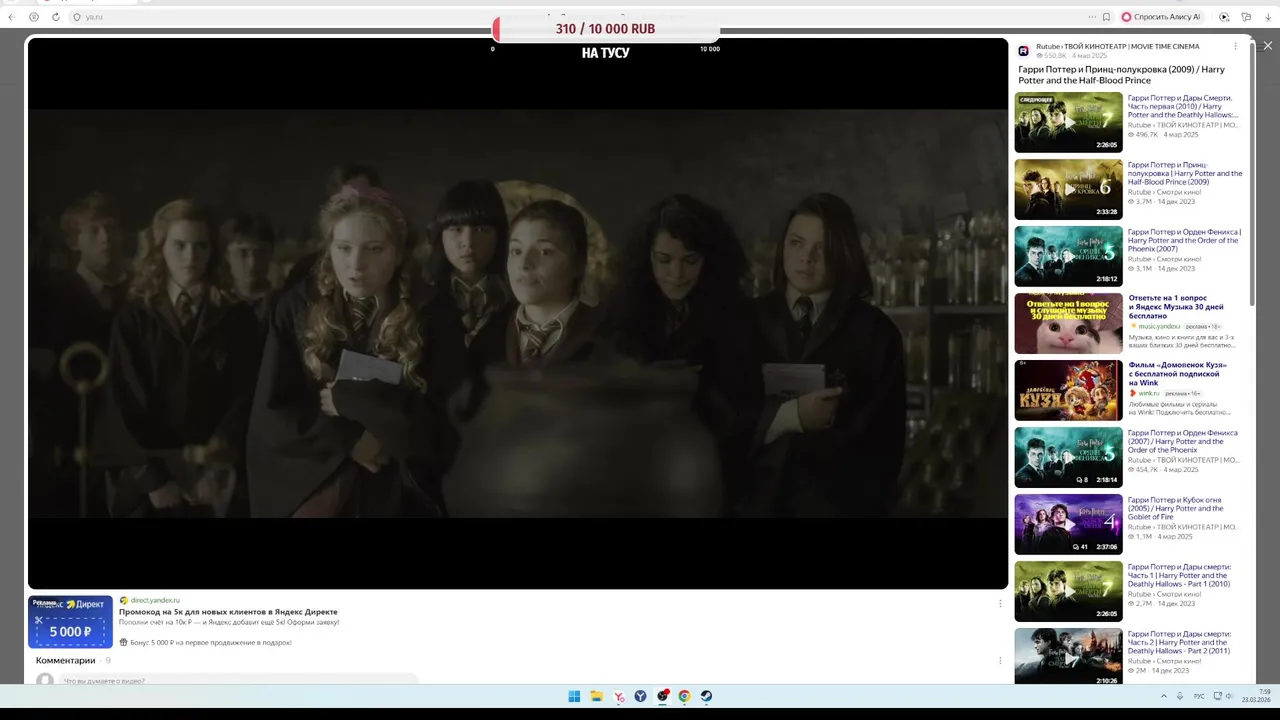Open the tabs panel icon in the browser toolbar
The width and height of the screenshot is (1280, 720).
pyautogui.click(x=1246, y=17)
